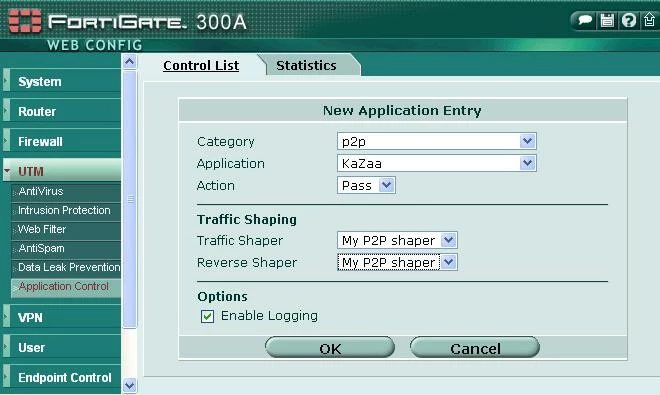The width and height of the screenshot is (660, 395).
Task: Expand the Firewall menu section
Action: (62, 141)
